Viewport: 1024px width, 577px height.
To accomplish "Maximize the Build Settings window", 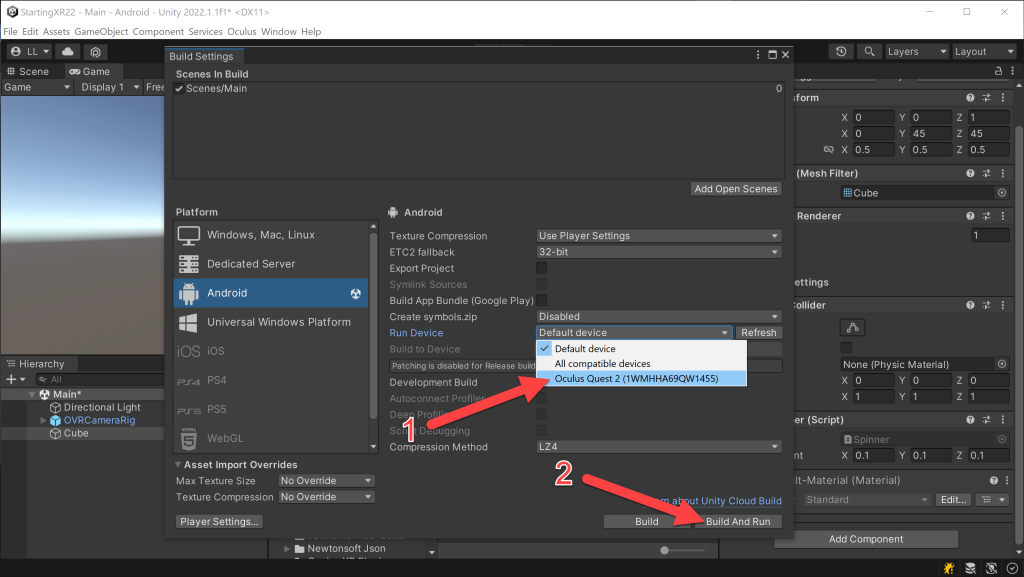I will (772, 55).
